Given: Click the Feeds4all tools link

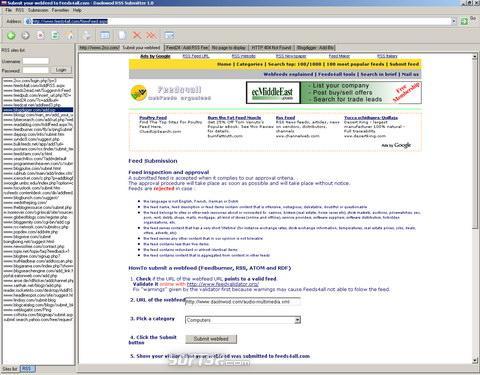Looking at the screenshot, I should click(337, 74).
